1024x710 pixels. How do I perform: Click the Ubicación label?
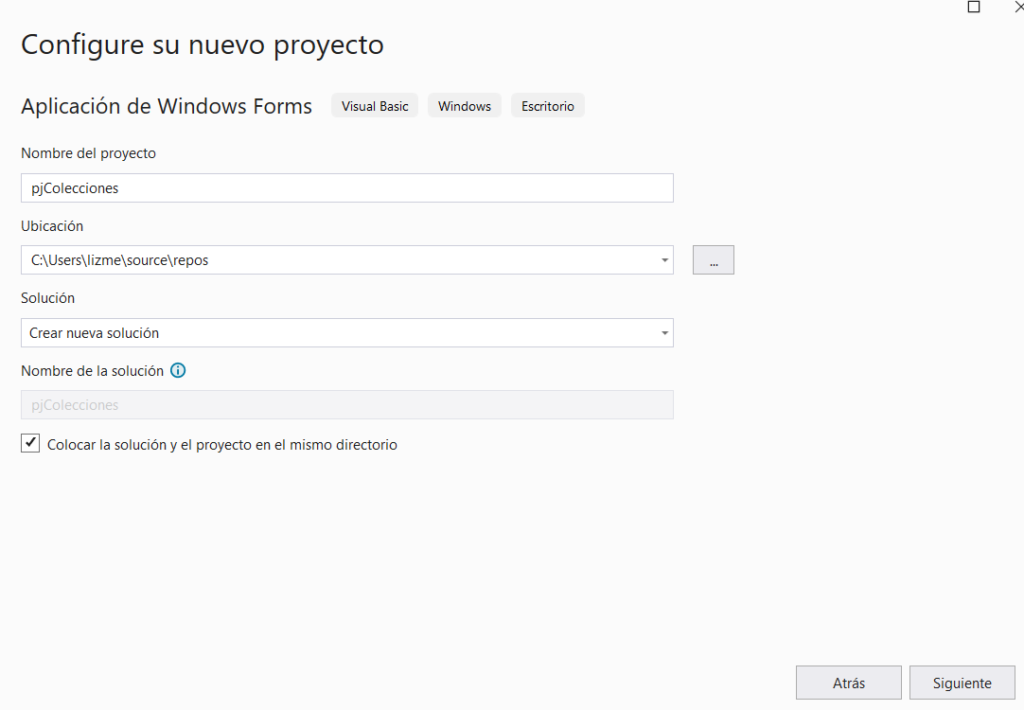[52, 226]
